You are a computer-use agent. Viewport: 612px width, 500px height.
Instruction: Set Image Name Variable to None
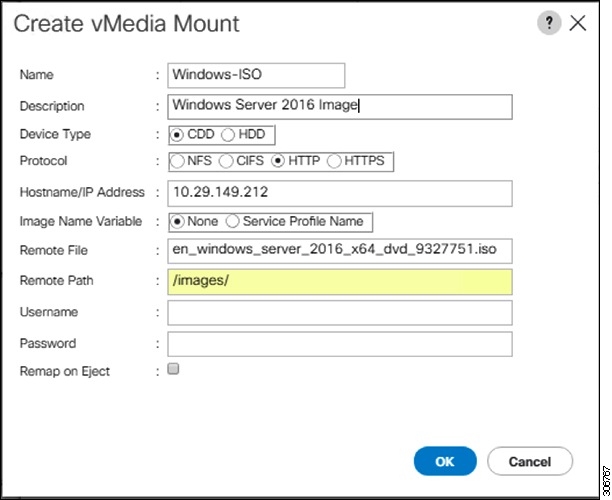click(178, 221)
